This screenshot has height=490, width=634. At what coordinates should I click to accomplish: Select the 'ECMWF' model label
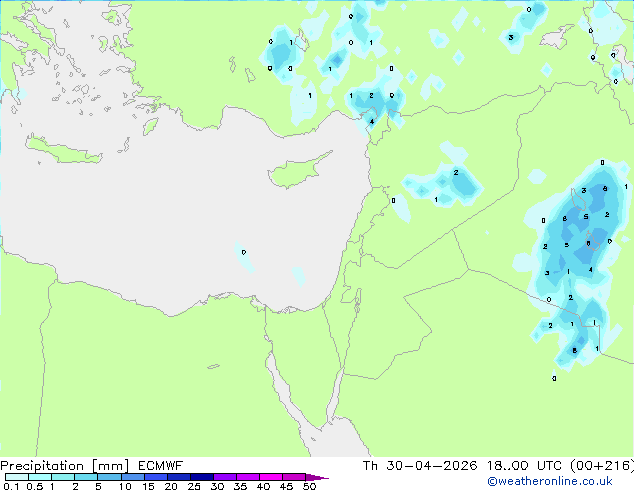click(x=160, y=466)
